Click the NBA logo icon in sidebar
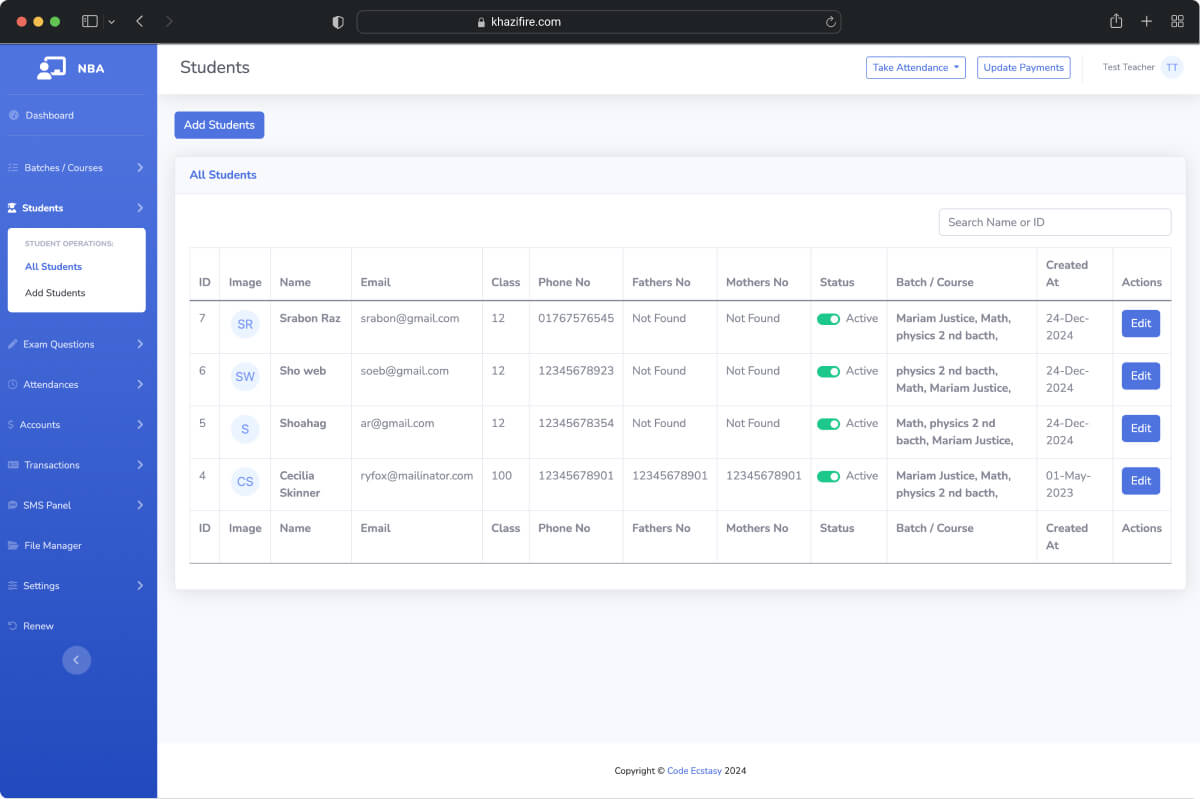 (51, 68)
